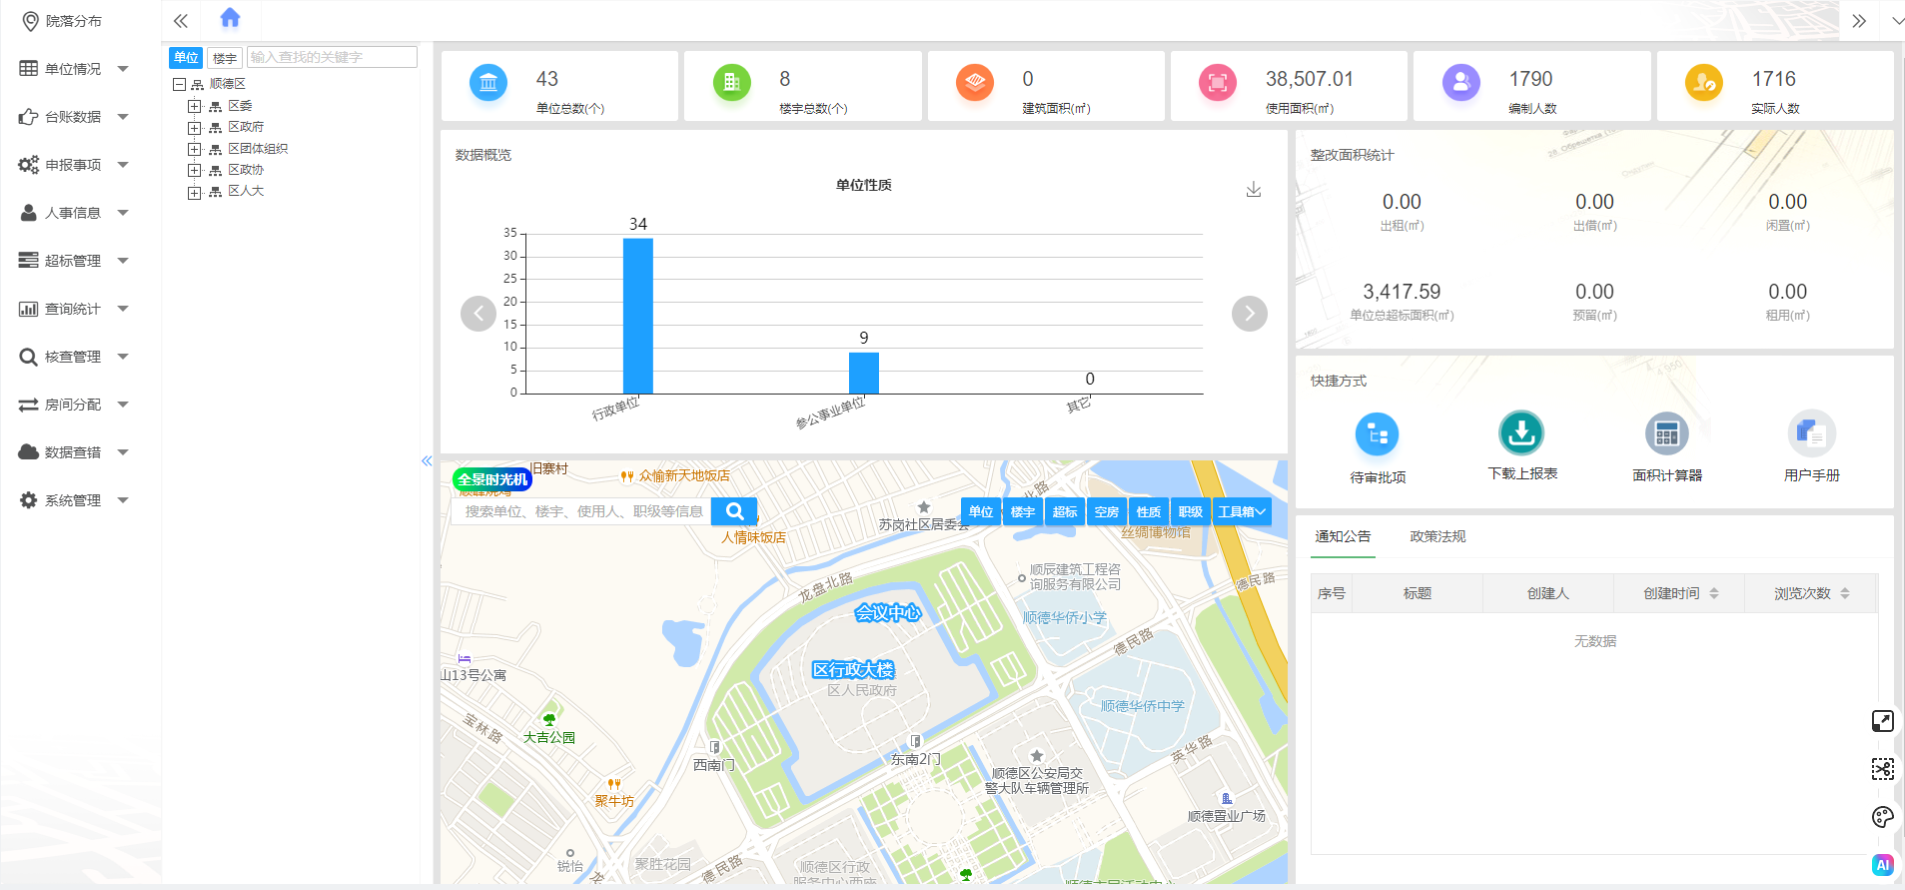Expand the 台账数据 menu

(x=74, y=117)
